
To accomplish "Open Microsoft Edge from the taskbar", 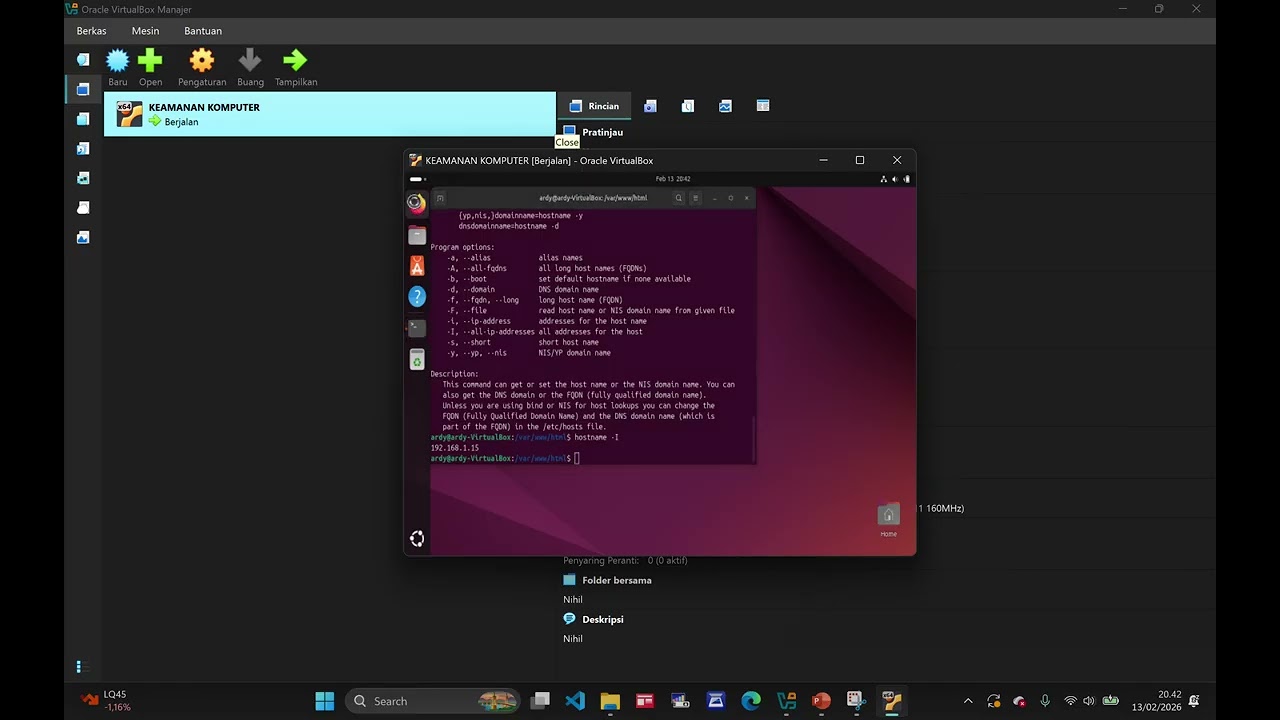I will coord(751,701).
